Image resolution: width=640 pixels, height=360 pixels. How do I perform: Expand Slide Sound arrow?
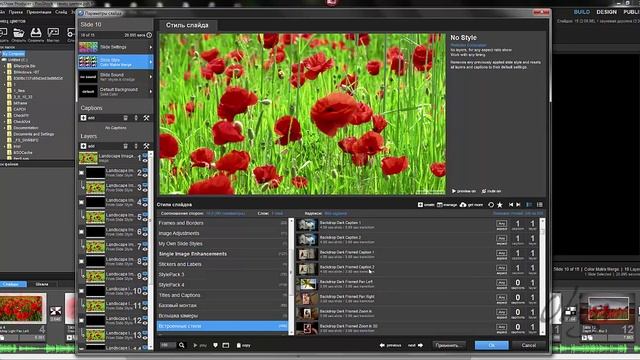click(x=151, y=77)
